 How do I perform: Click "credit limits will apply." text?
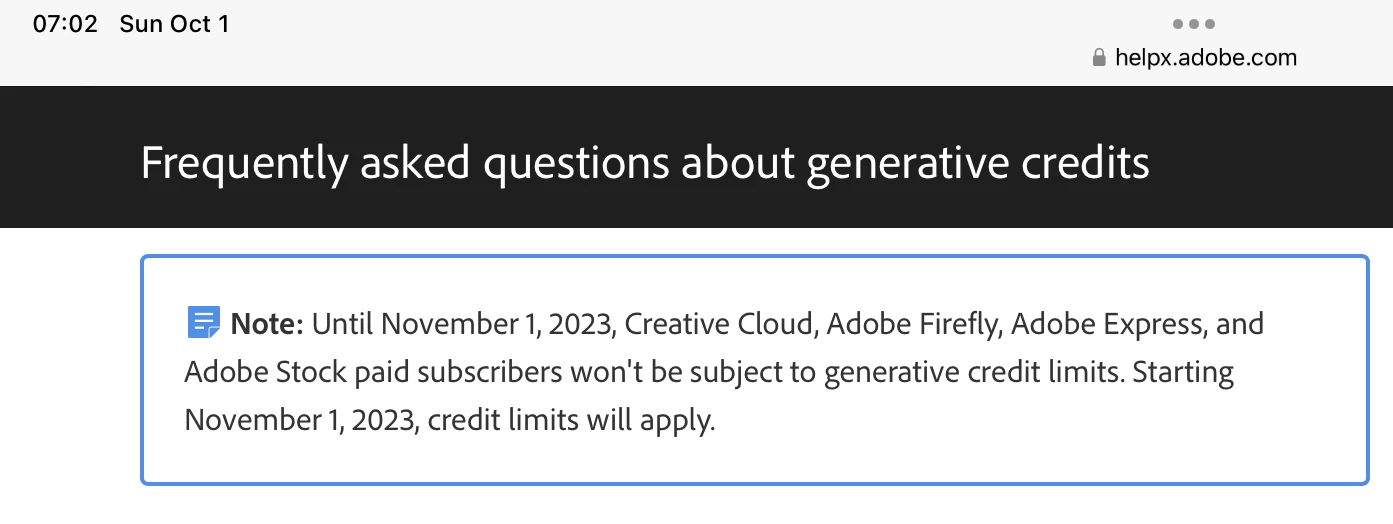coord(571,420)
